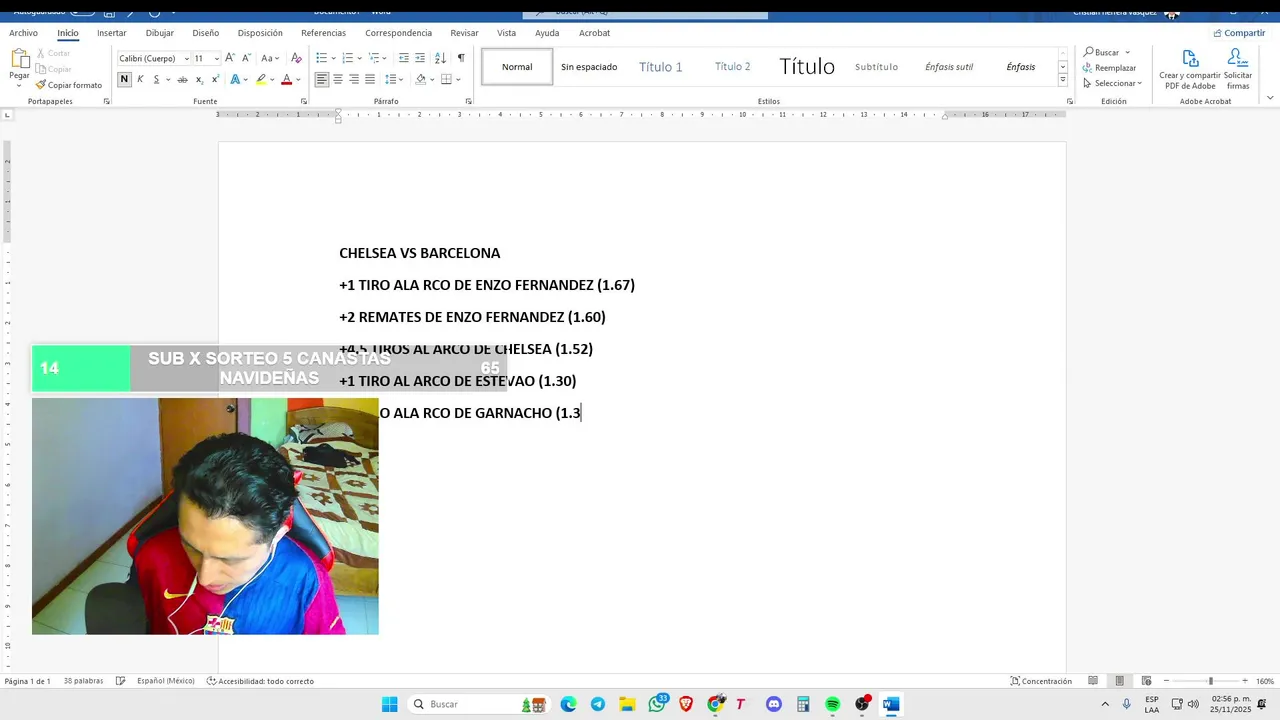
Task: Check Accesibilidad: todo correcto status
Action: [x=260, y=681]
